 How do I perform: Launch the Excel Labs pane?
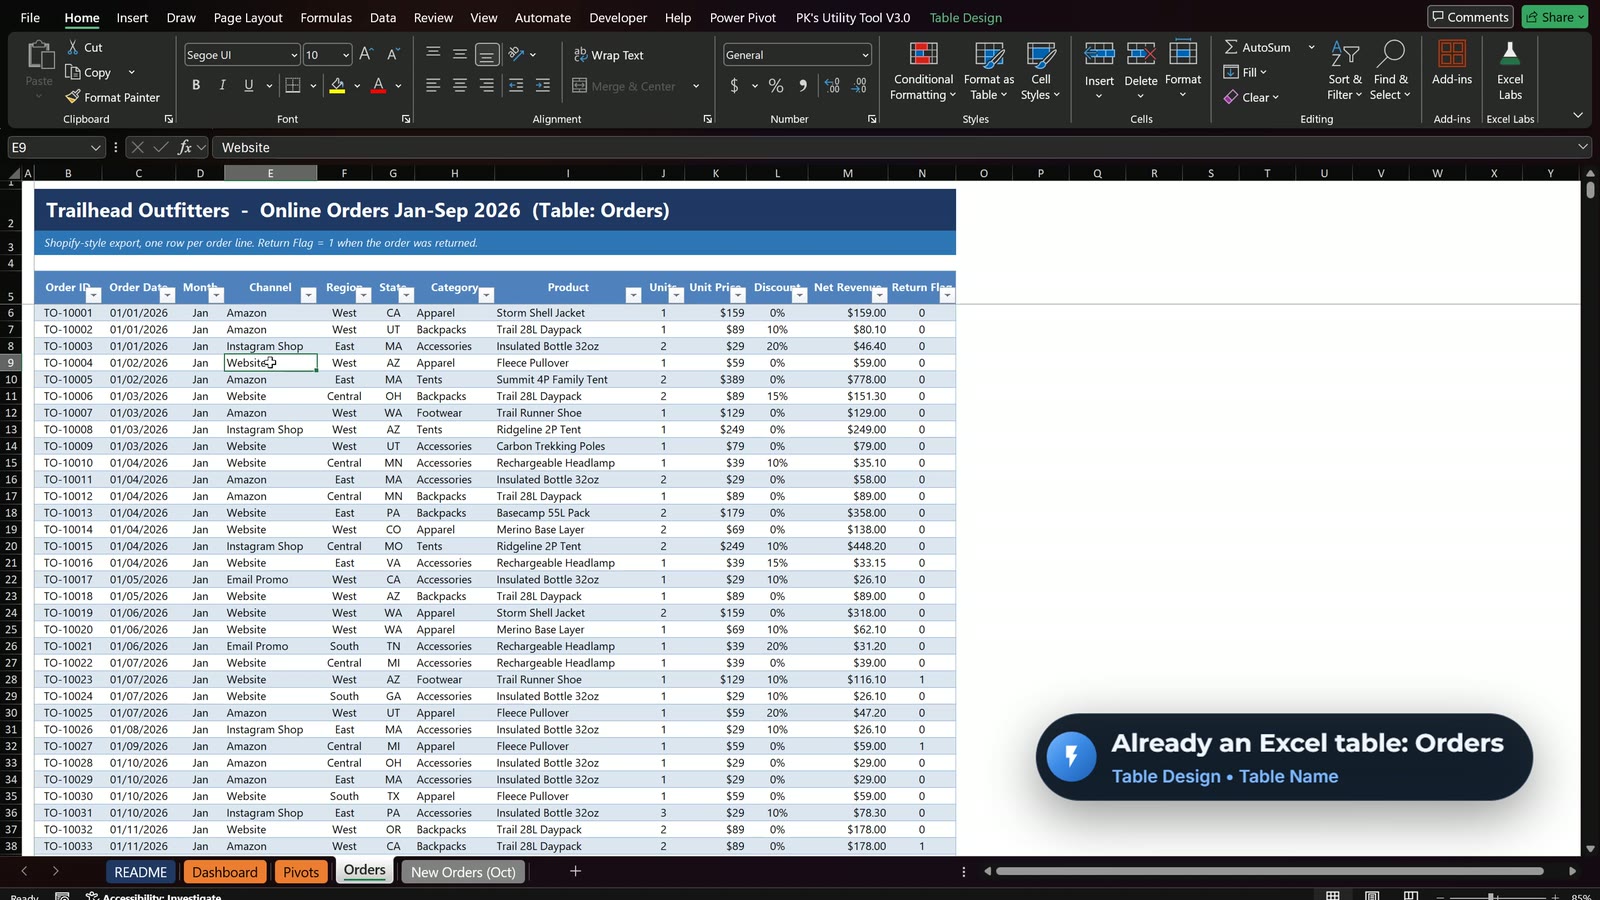(x=1510, y=71)
